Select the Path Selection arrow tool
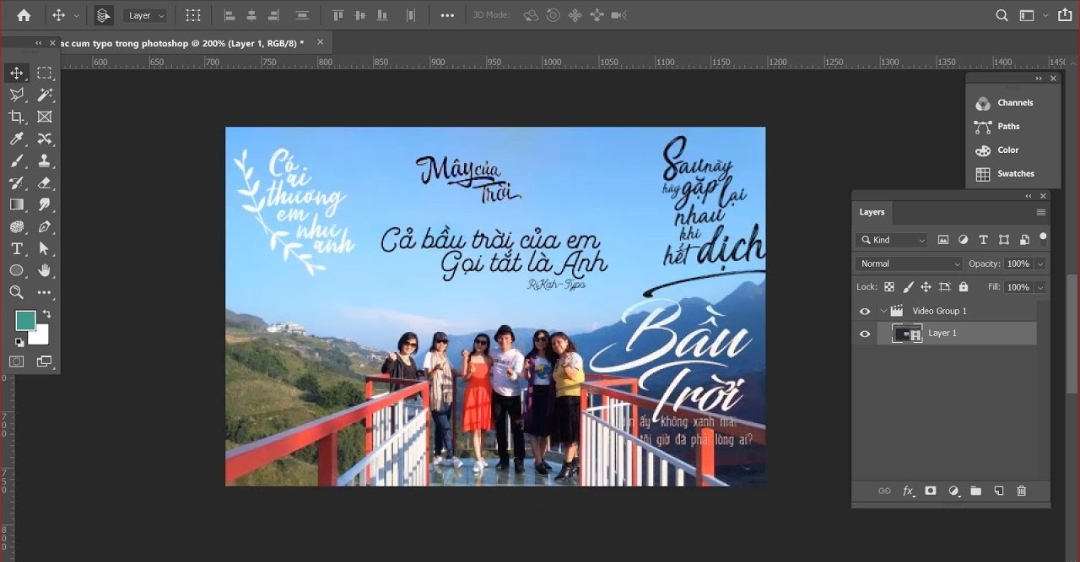The width and height of the screenshot is (1080, 562). [45, 249]
